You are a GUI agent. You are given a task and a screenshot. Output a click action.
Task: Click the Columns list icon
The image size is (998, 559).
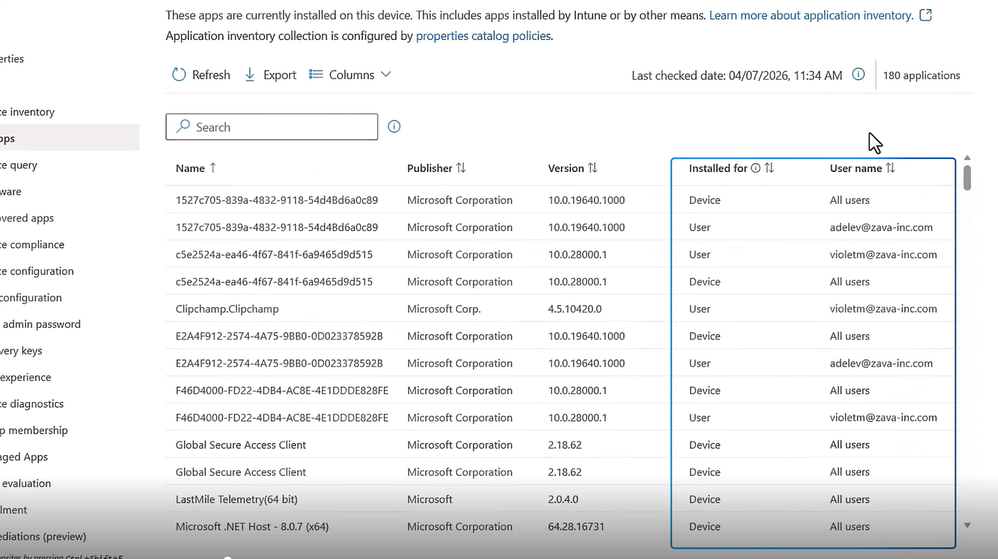pos(316,75)
